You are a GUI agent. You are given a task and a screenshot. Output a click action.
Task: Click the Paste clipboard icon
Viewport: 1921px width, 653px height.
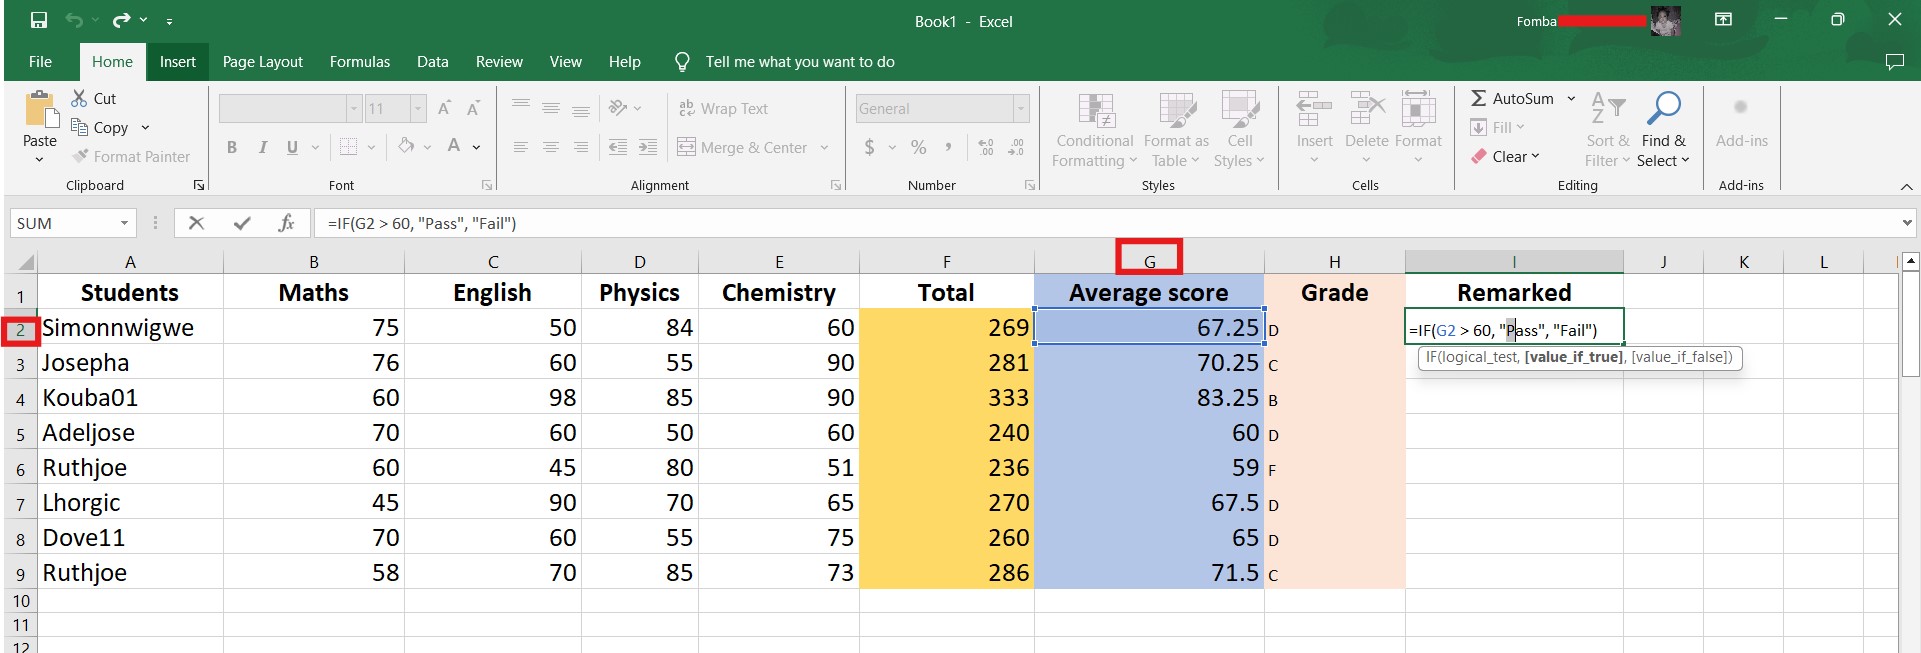[40, 110]
